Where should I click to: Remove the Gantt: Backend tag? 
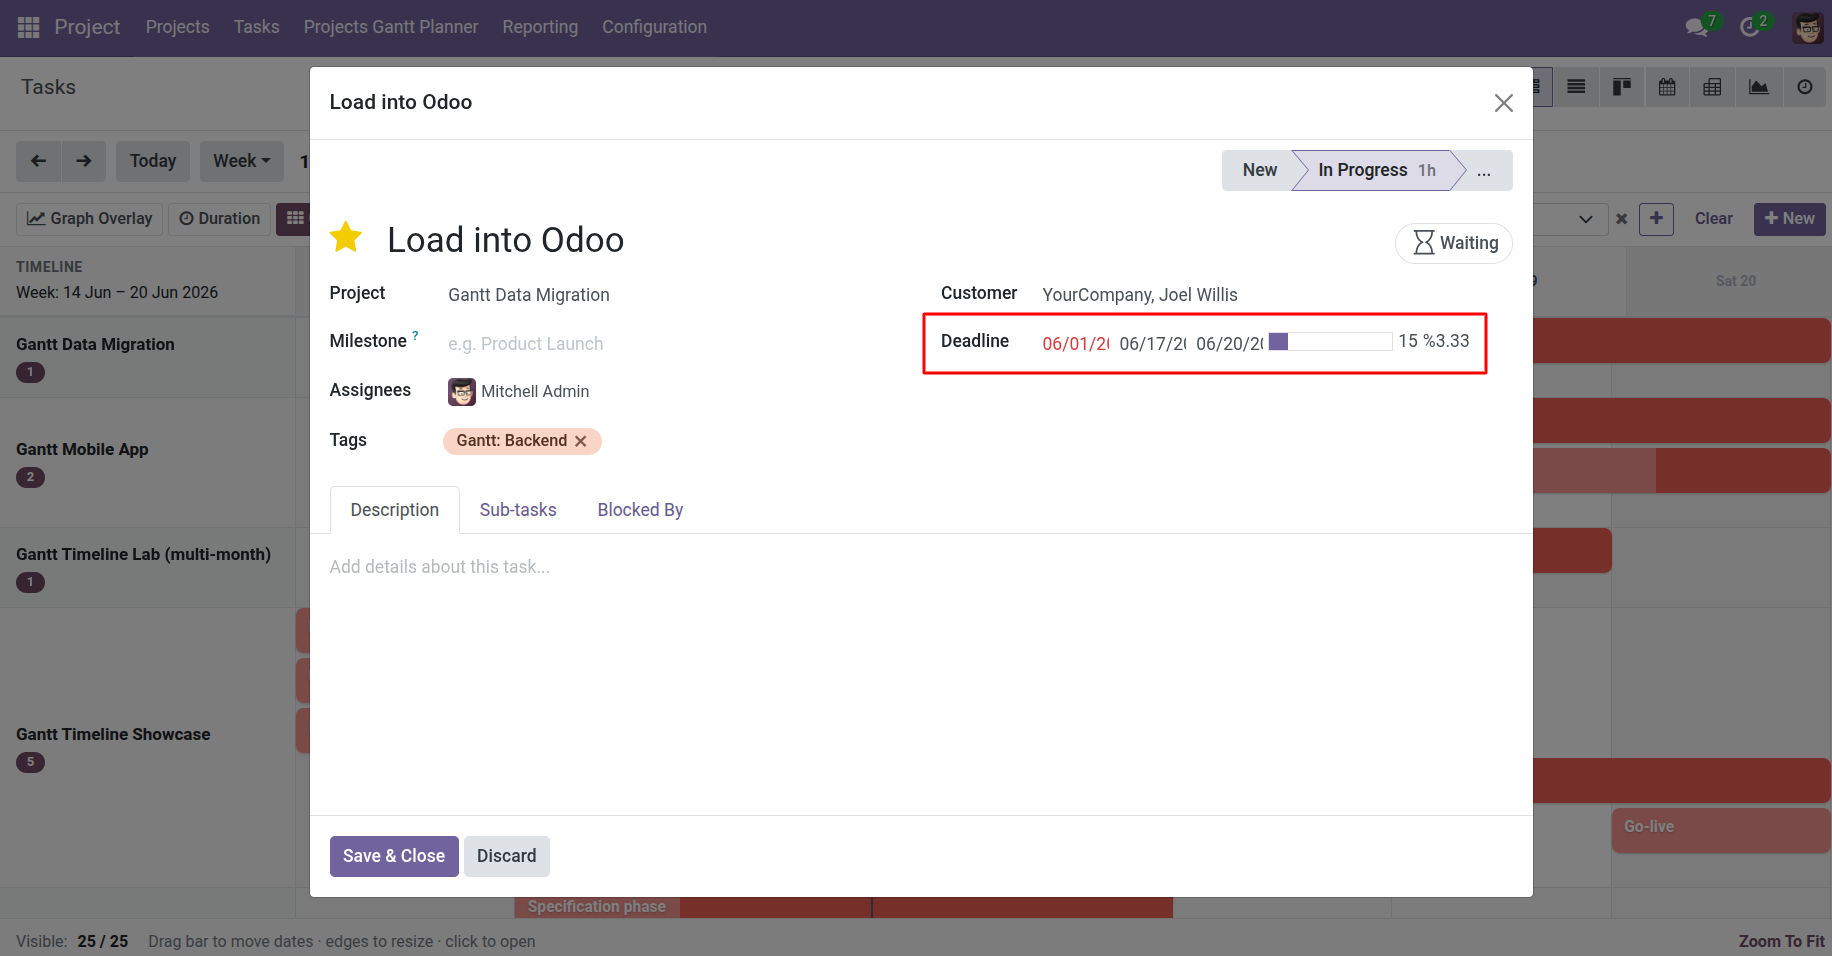click(x=580, y=441)
